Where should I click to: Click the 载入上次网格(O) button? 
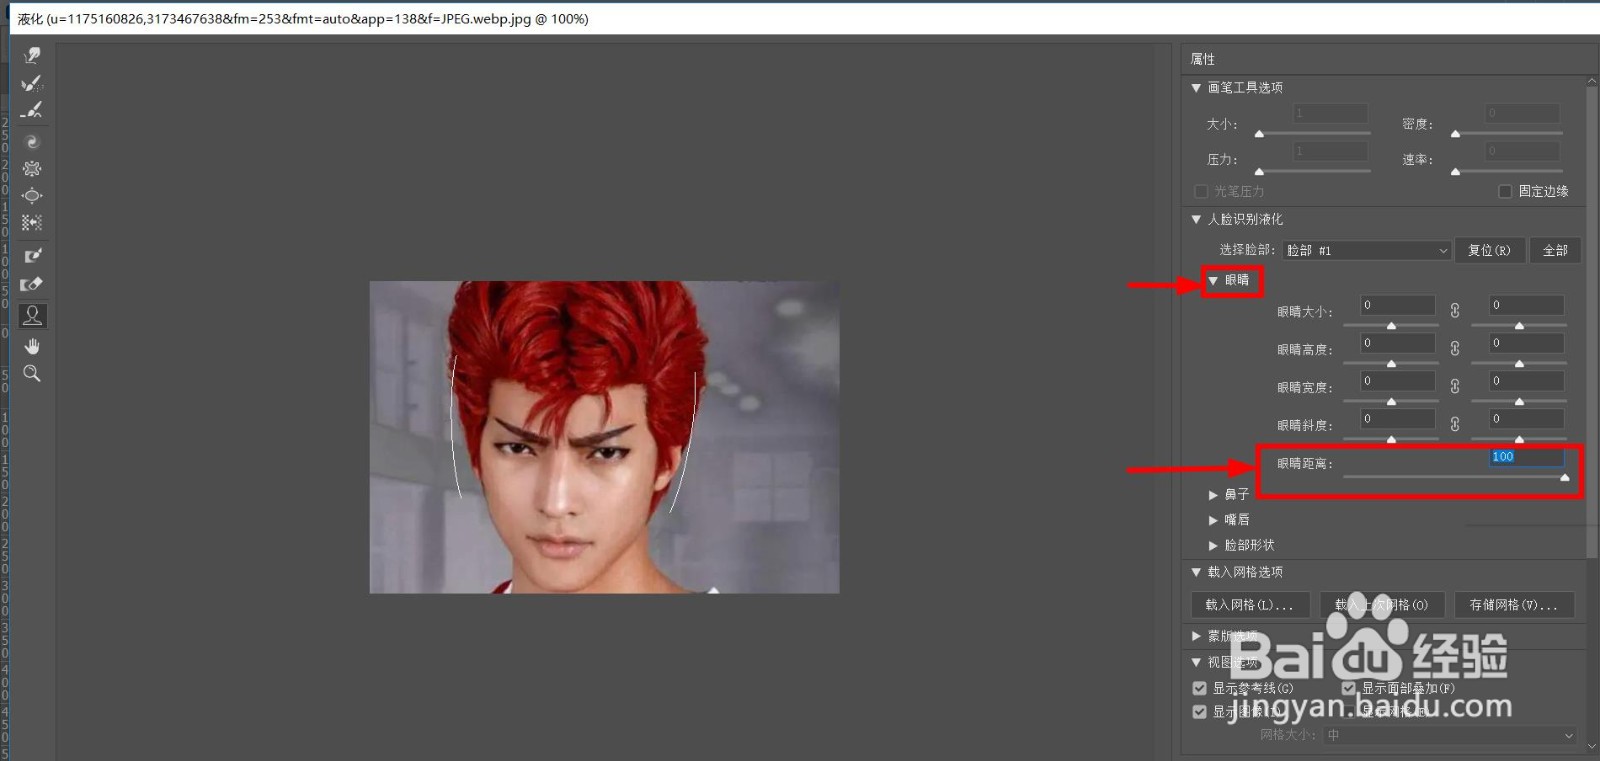click(1382, 605)
